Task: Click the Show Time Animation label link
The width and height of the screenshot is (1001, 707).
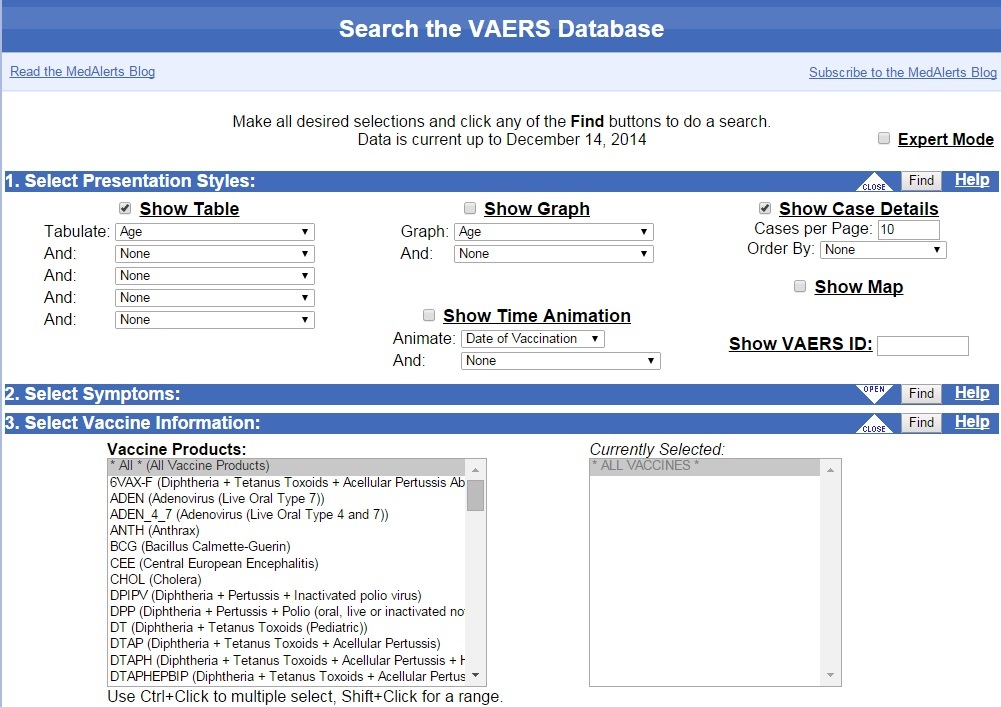Action: coord(537,315)
